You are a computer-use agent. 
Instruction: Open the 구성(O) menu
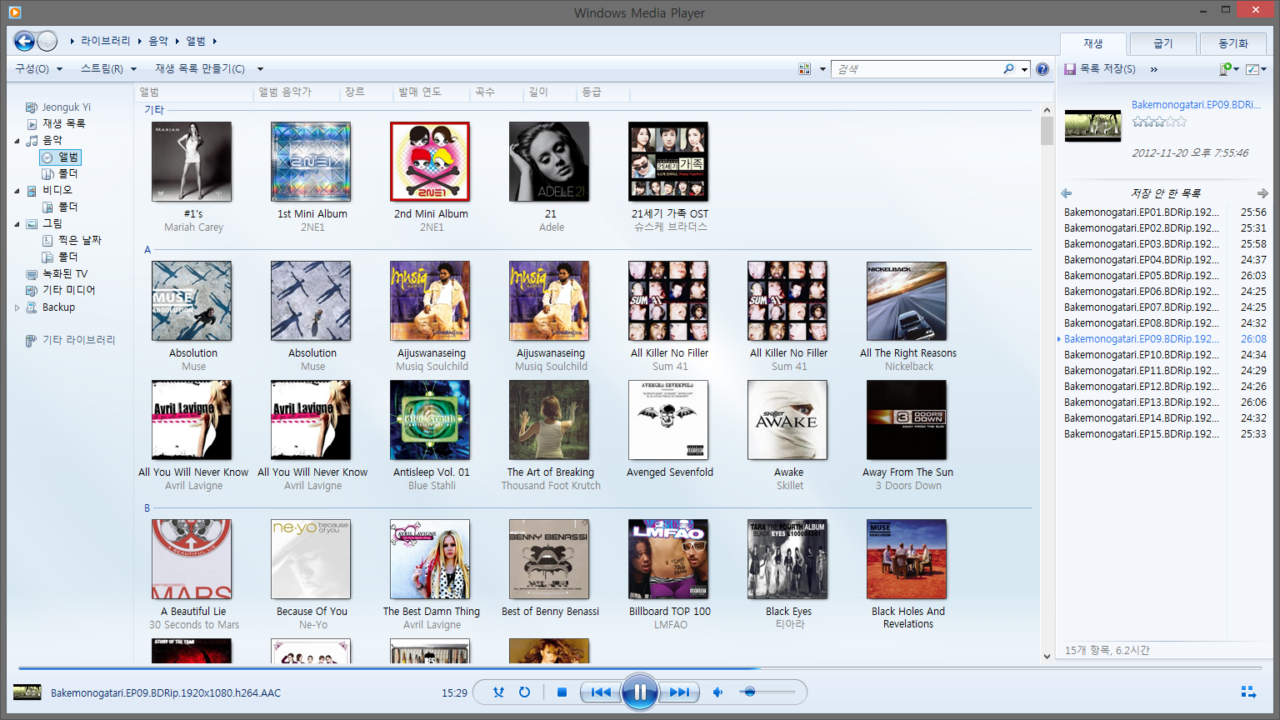38,69
